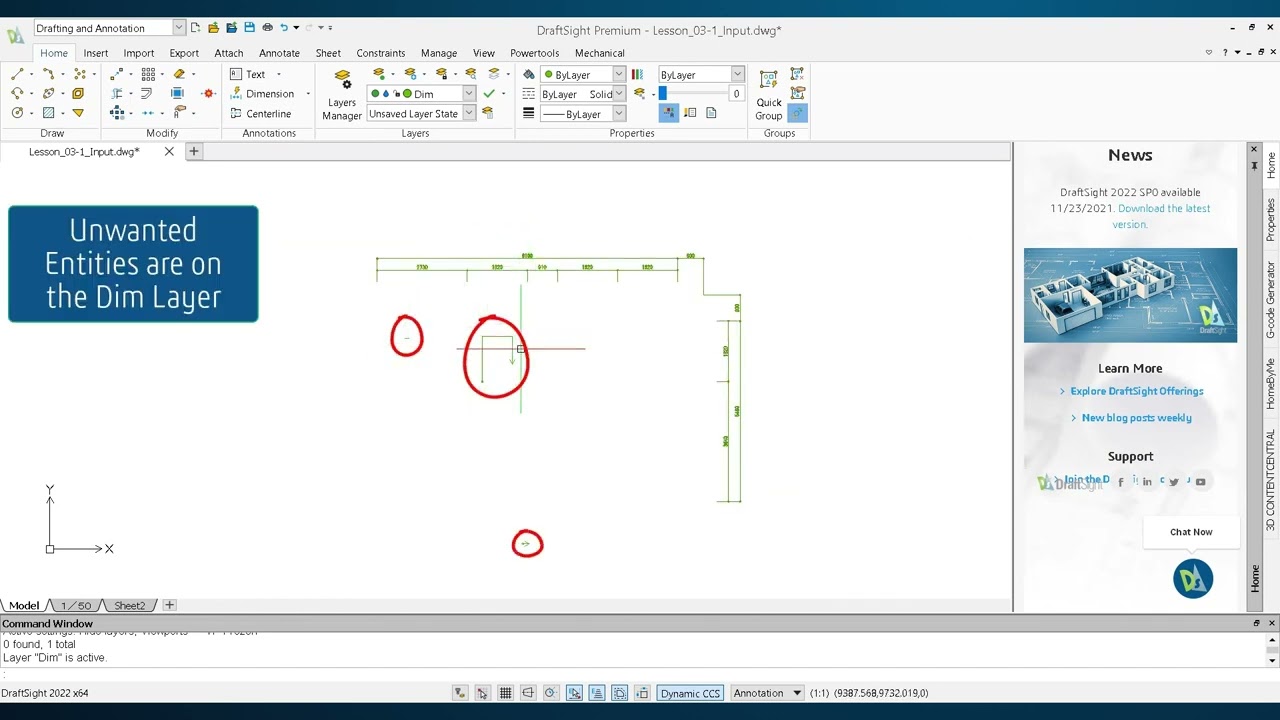Pick the Eraser delete tool
This screenshot has width=1280, height=720.
(179, 74)
